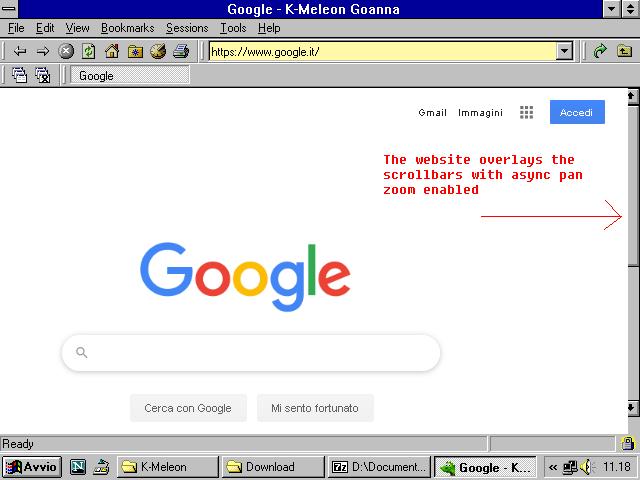Click the Google logo image
Image resolution: width=640 pixels, height=480 pixels.
click(245, 277)
